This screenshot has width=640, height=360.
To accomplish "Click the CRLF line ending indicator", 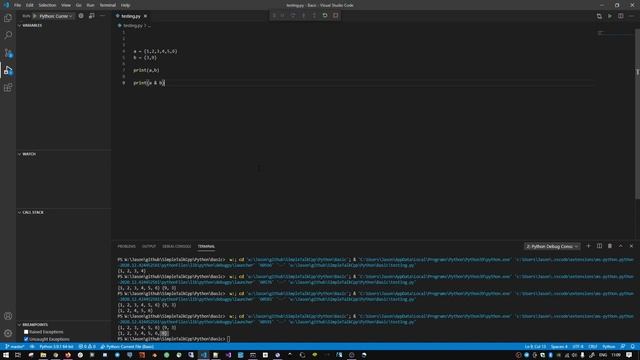I will coord(593,347).
